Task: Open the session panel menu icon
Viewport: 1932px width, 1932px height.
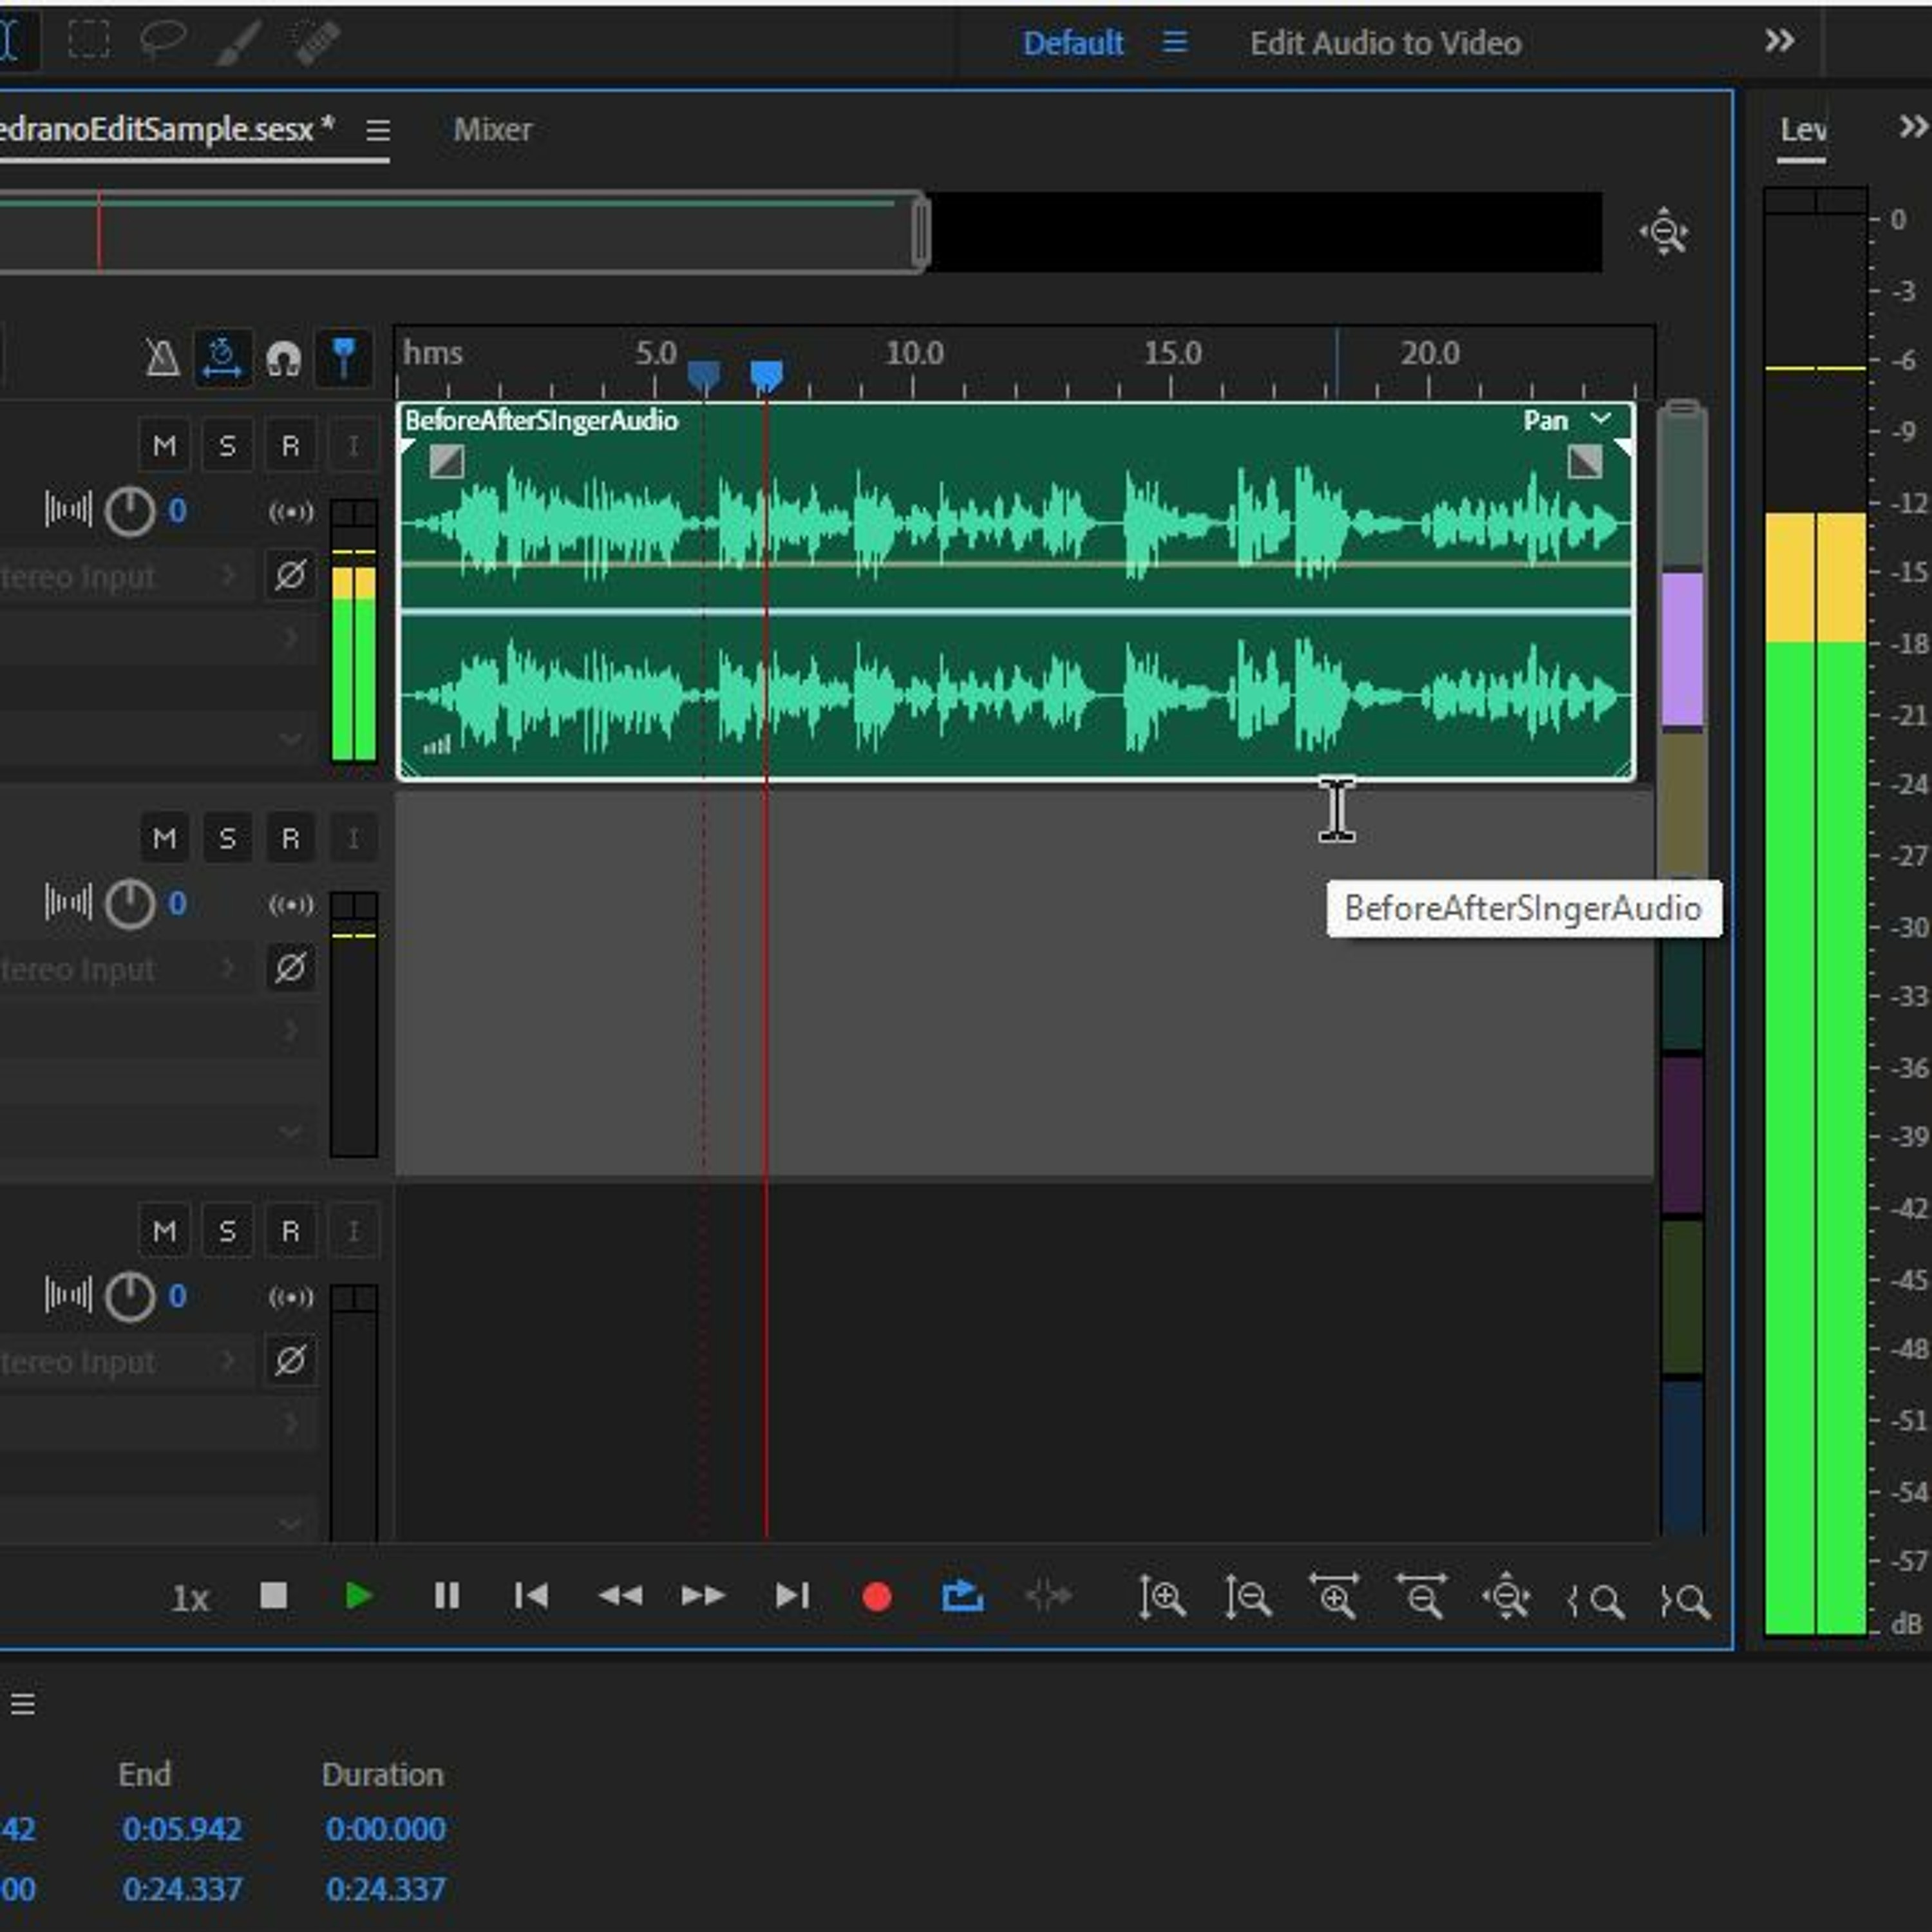Action: (377, 130)
